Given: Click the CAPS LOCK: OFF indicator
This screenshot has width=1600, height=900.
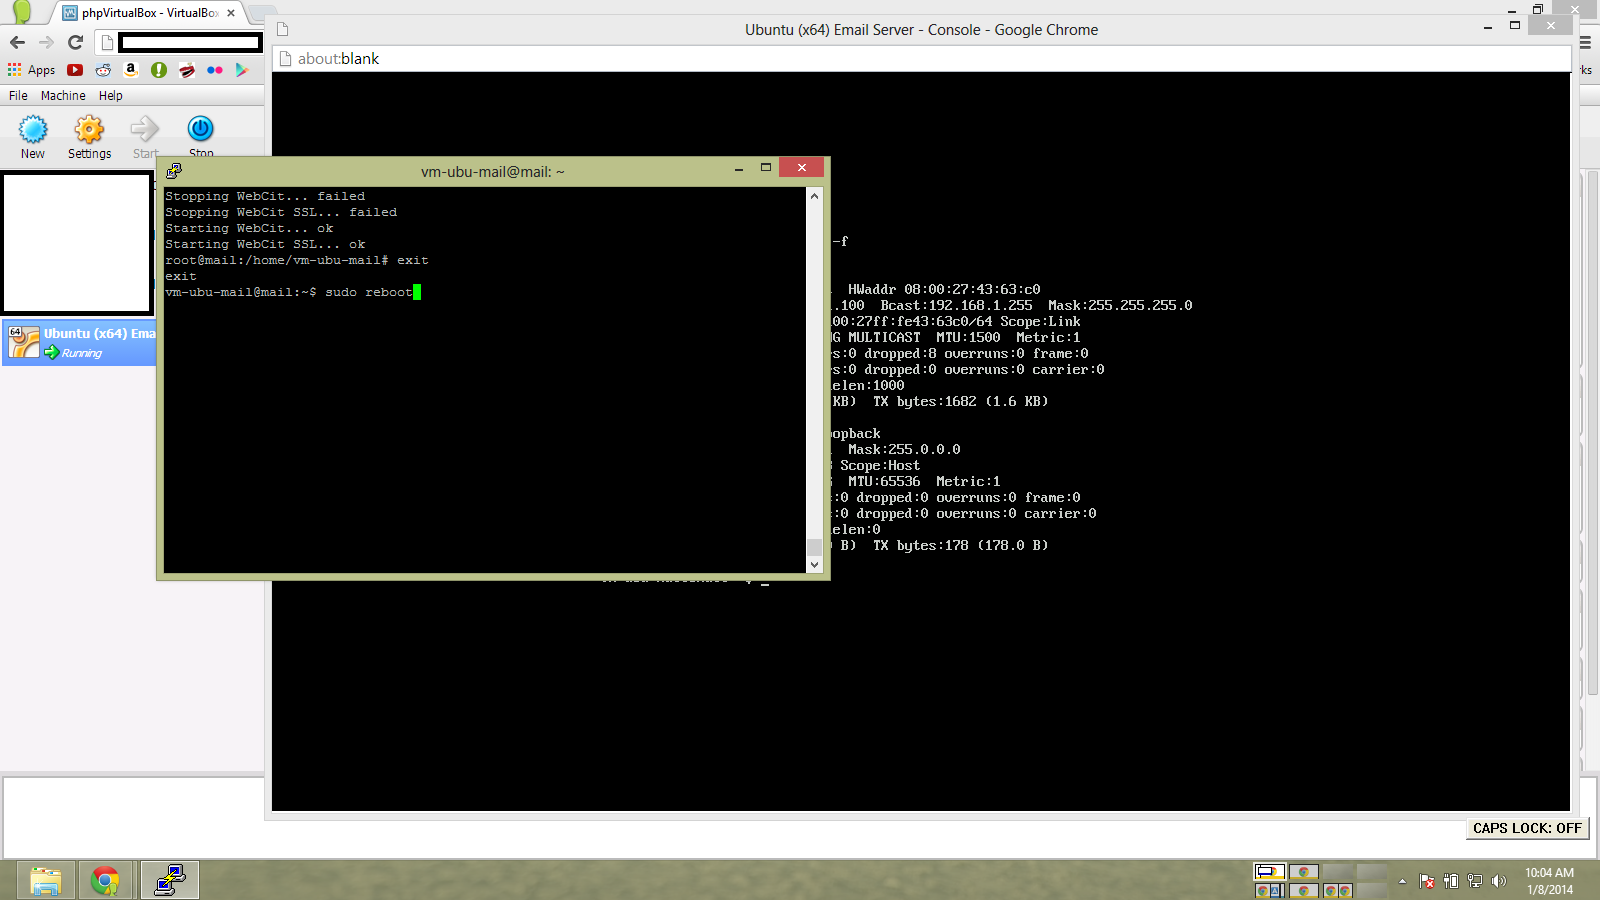Looking at the screenshot, I should 1527,828.
